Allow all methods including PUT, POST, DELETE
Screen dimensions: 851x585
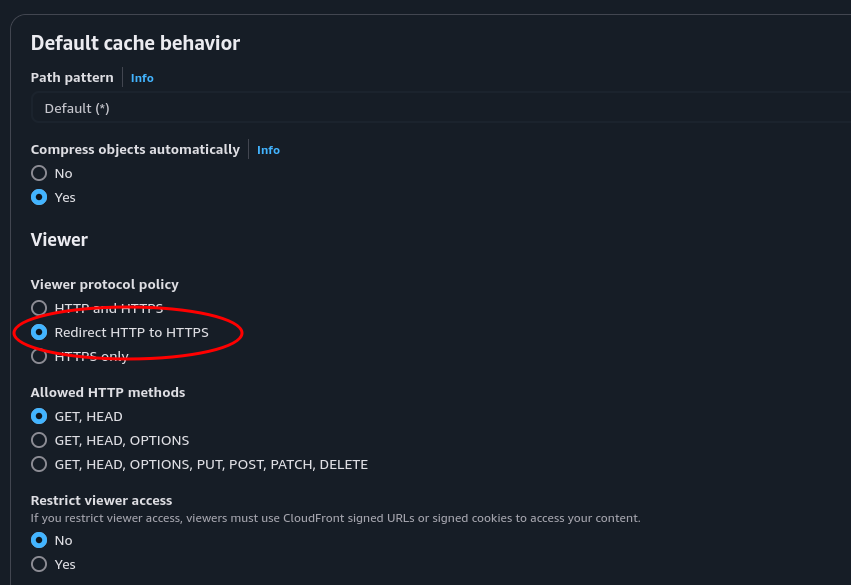pos(39,464)
